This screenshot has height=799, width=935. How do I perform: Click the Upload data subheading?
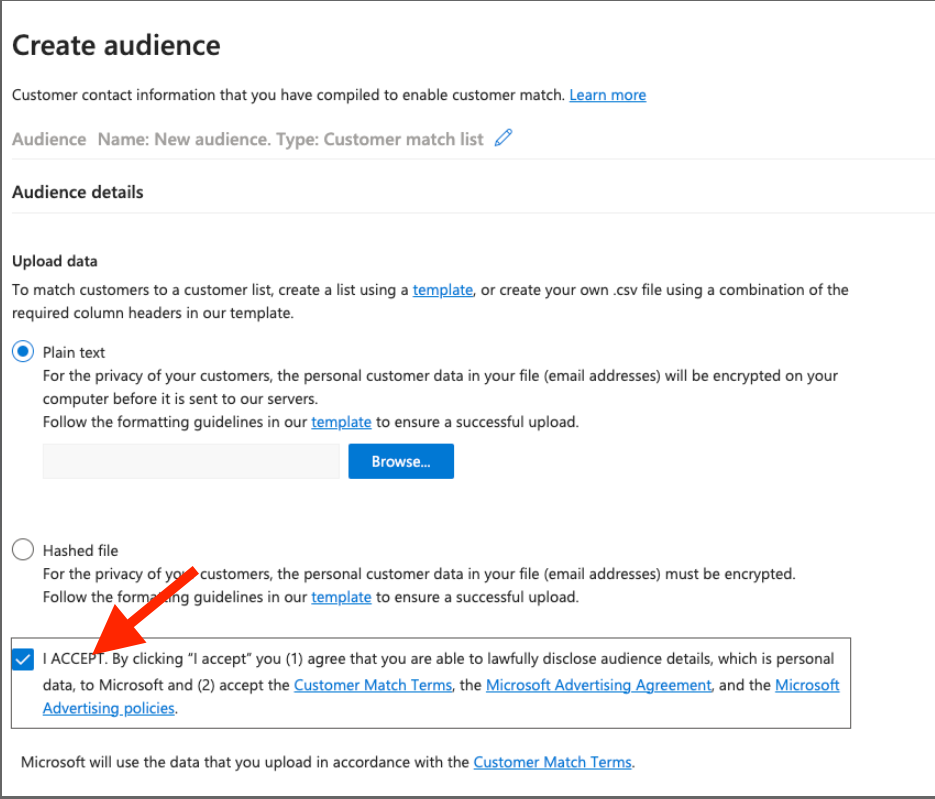pyautogui.click(x=55, y=261)
